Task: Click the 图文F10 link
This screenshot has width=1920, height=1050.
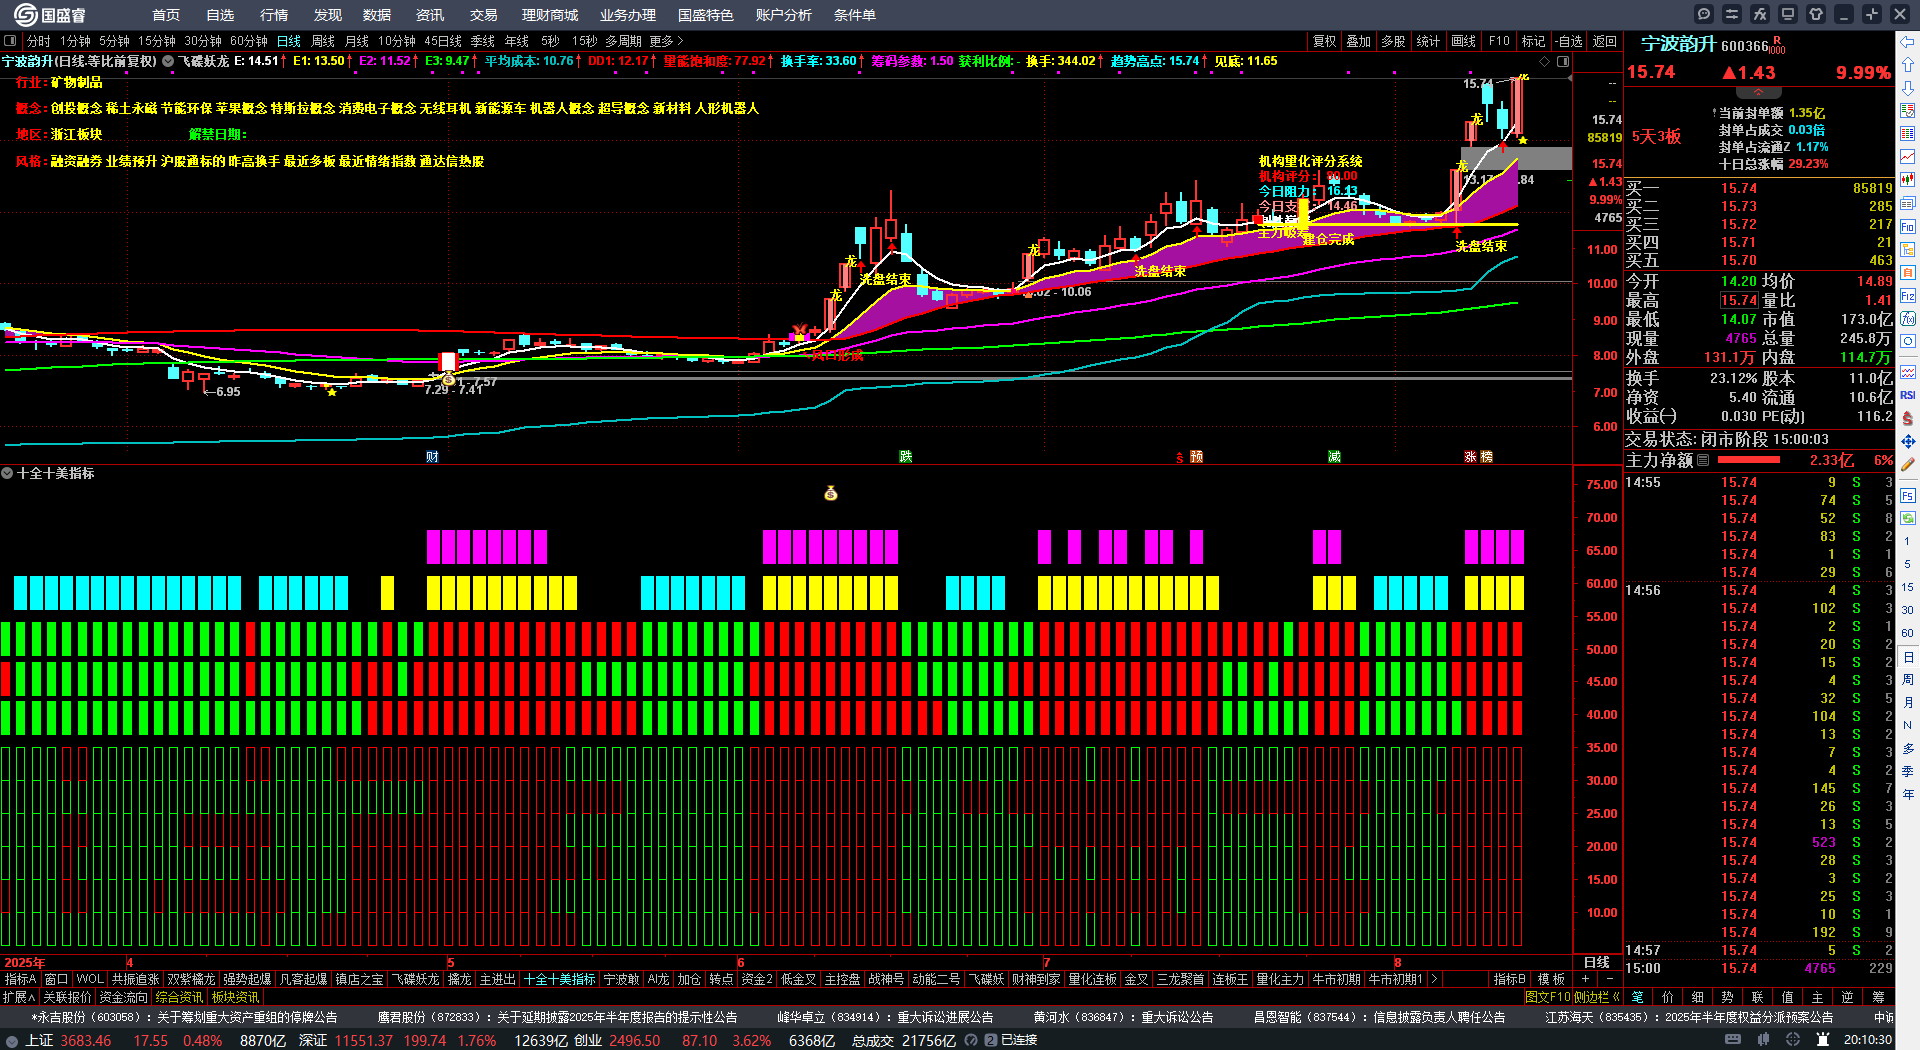Action: [1548, 997]
